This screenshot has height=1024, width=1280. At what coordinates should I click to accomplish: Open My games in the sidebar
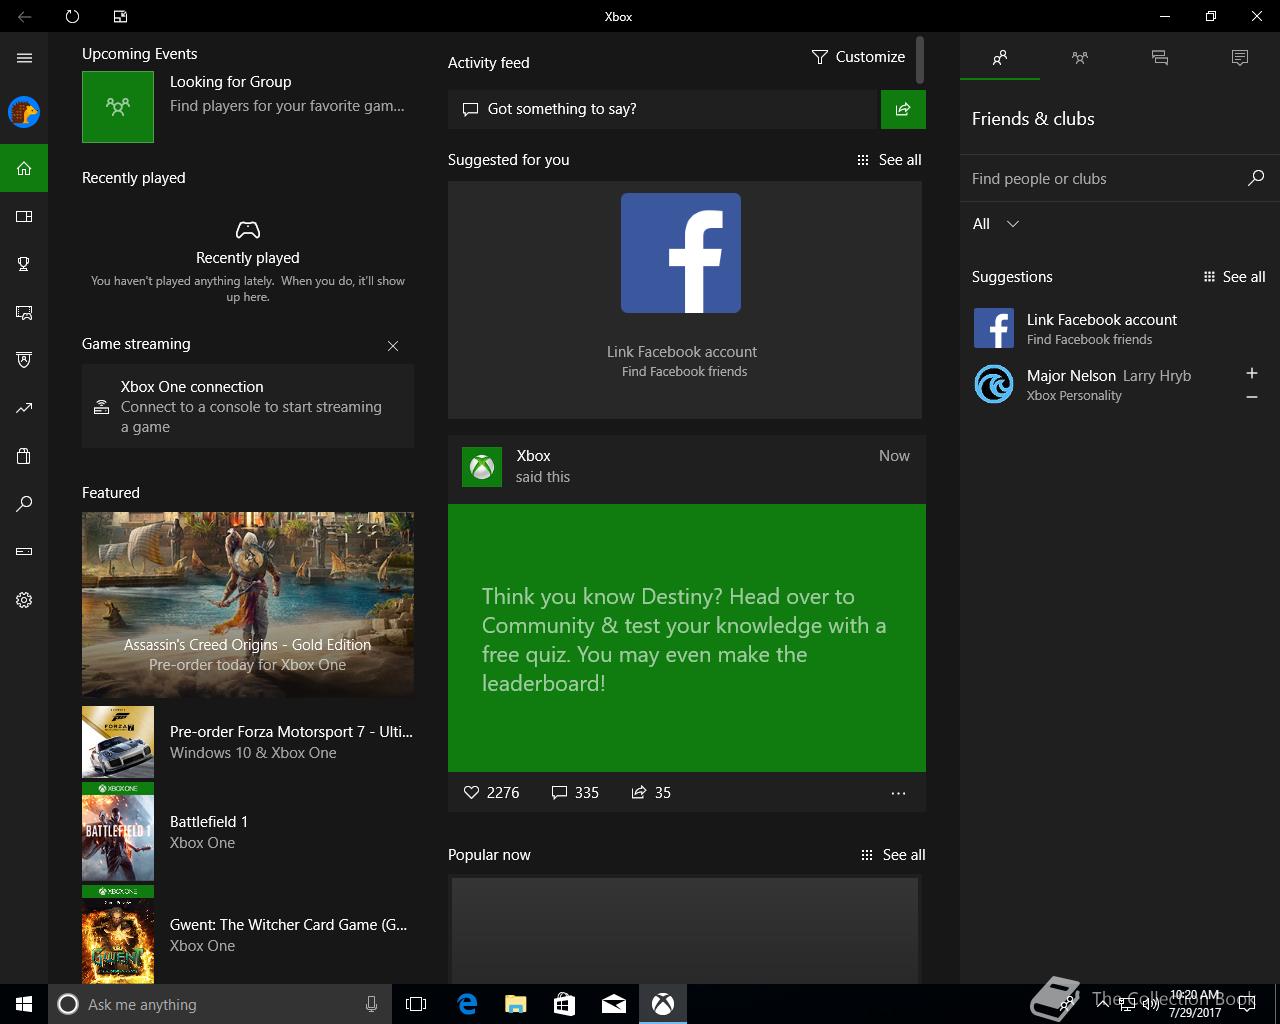tap(24, 216)
